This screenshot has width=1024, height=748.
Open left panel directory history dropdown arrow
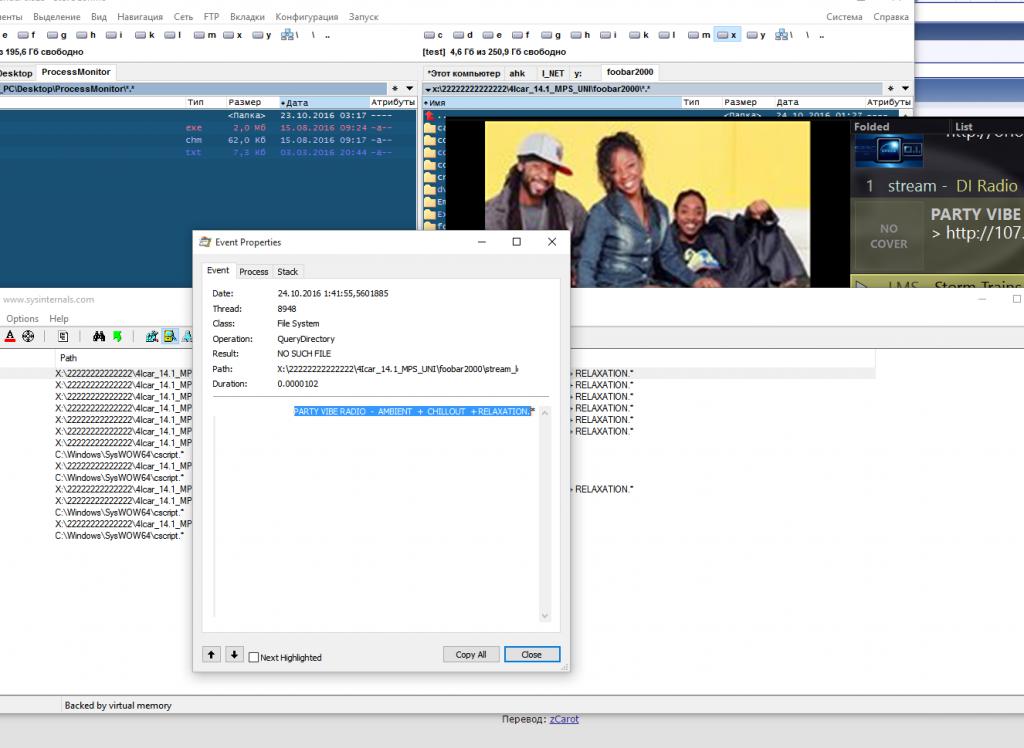tap(411, 89)
